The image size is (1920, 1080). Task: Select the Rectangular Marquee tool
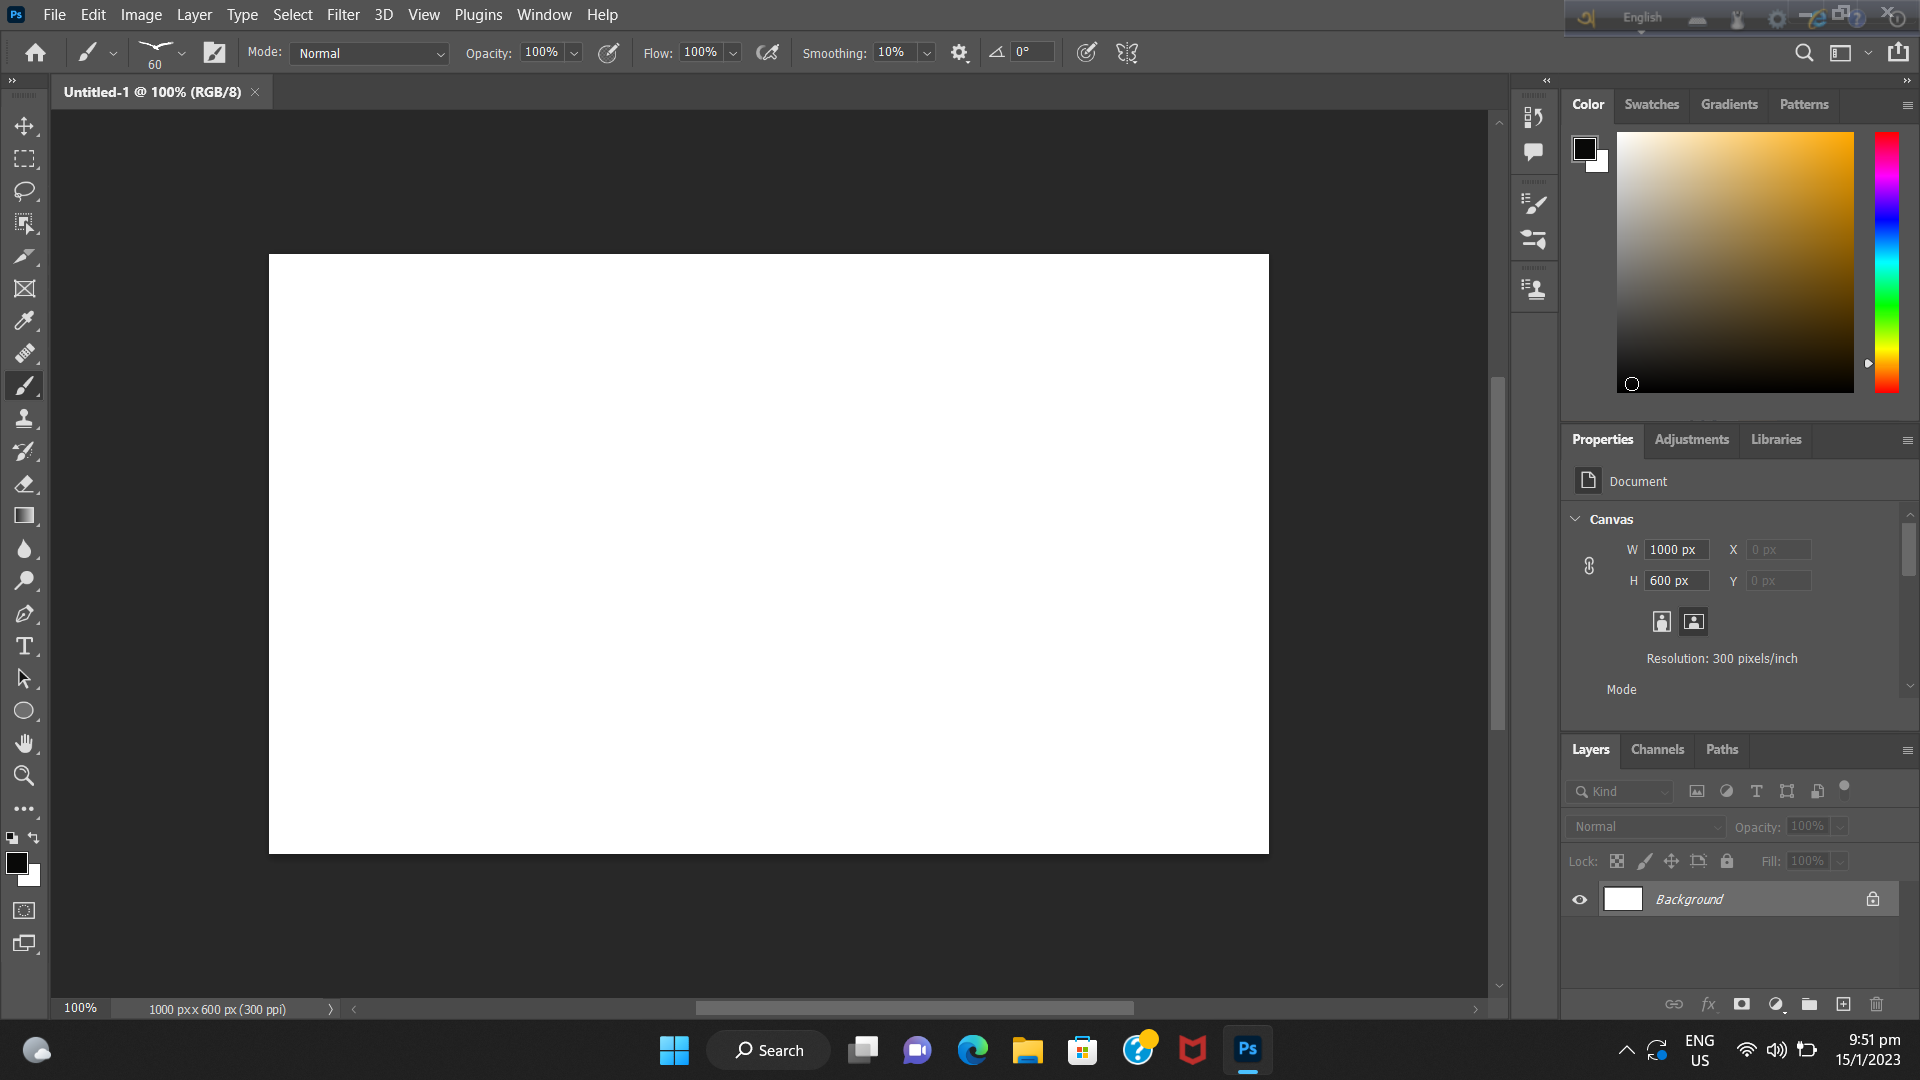click(x=25, y=159)
